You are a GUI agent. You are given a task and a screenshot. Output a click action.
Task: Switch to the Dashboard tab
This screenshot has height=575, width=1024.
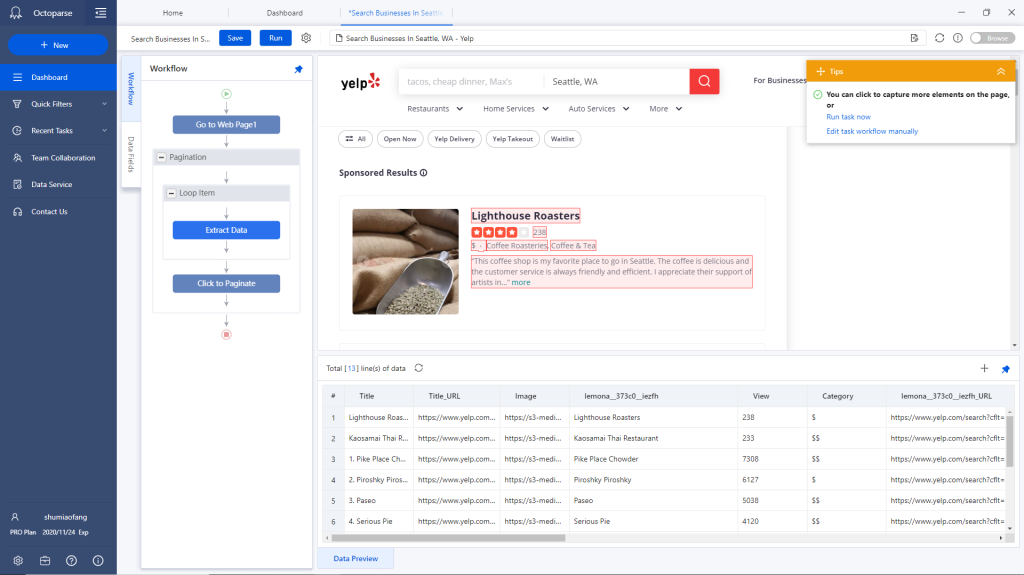point(285,13)
